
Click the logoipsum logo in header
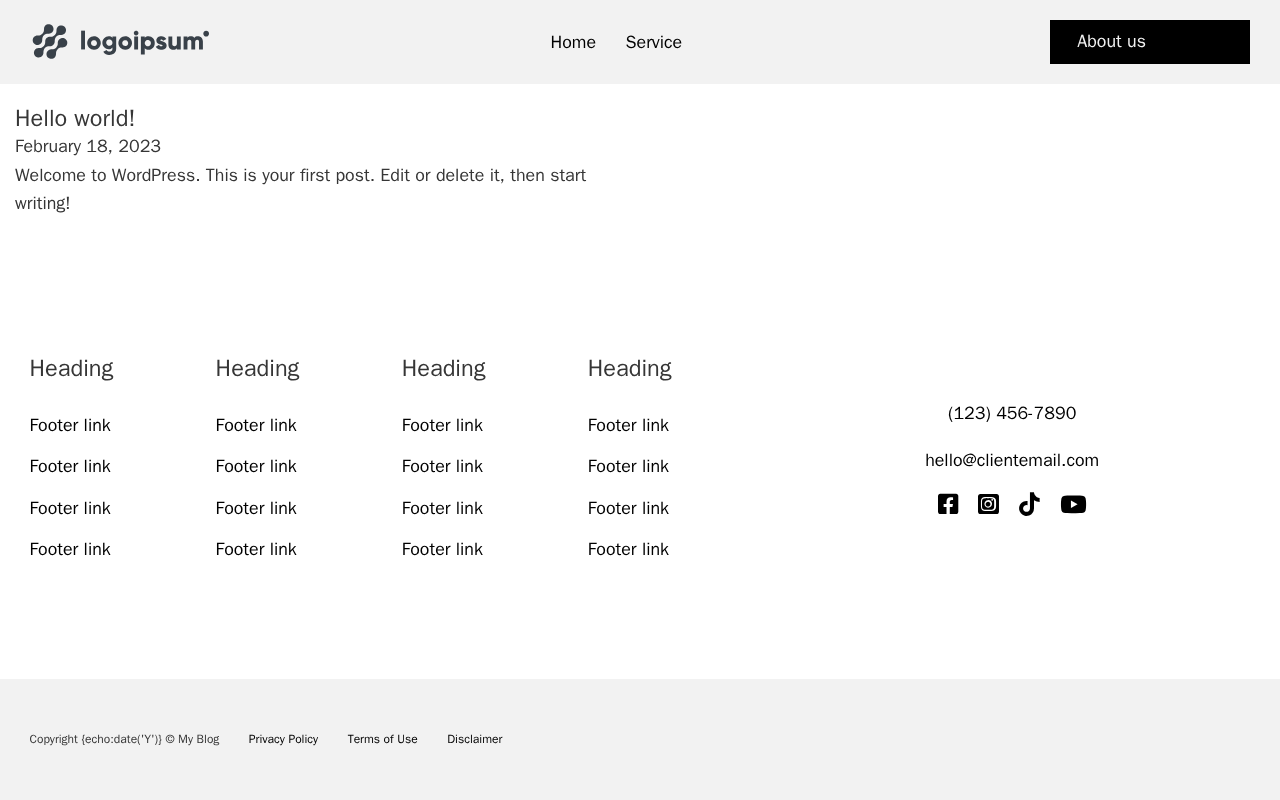click(x=120, y=42)
